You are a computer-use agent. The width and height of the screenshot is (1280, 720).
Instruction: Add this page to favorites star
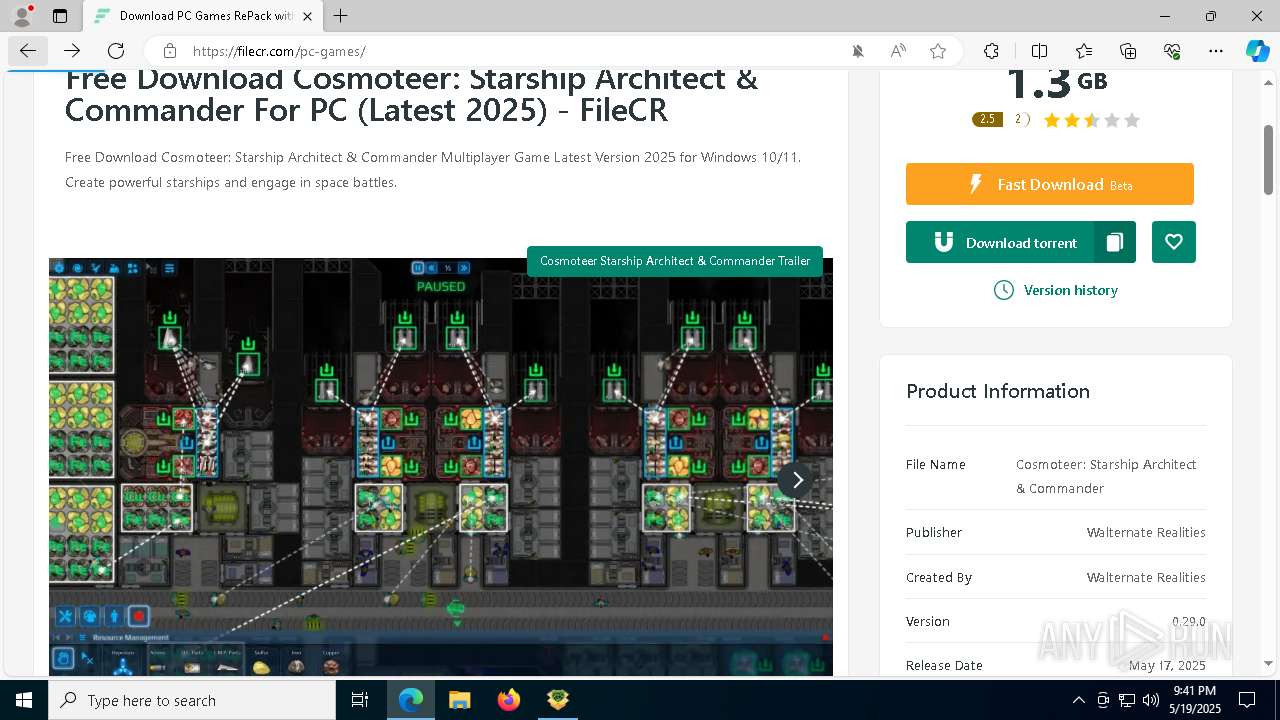(x=938, y=51)
